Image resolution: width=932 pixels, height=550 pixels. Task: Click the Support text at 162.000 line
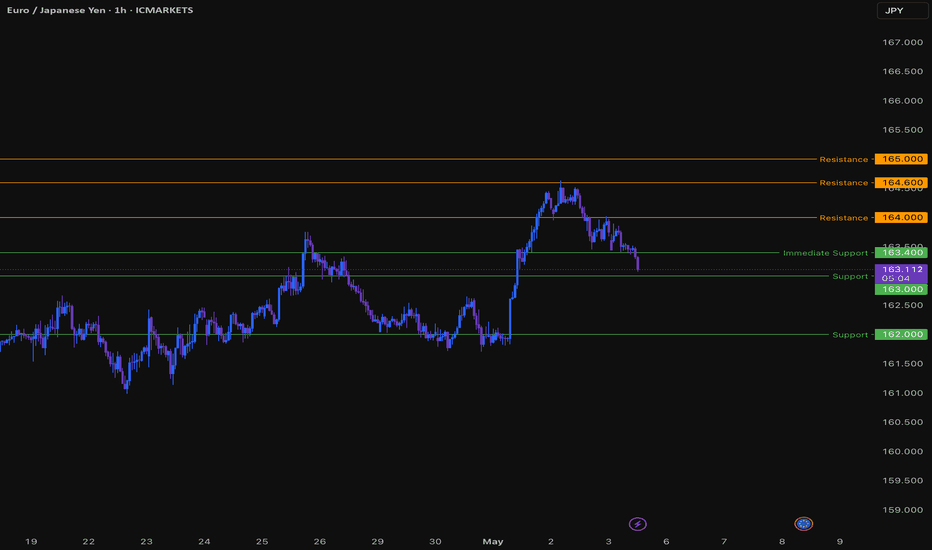[x=850, y=335]
